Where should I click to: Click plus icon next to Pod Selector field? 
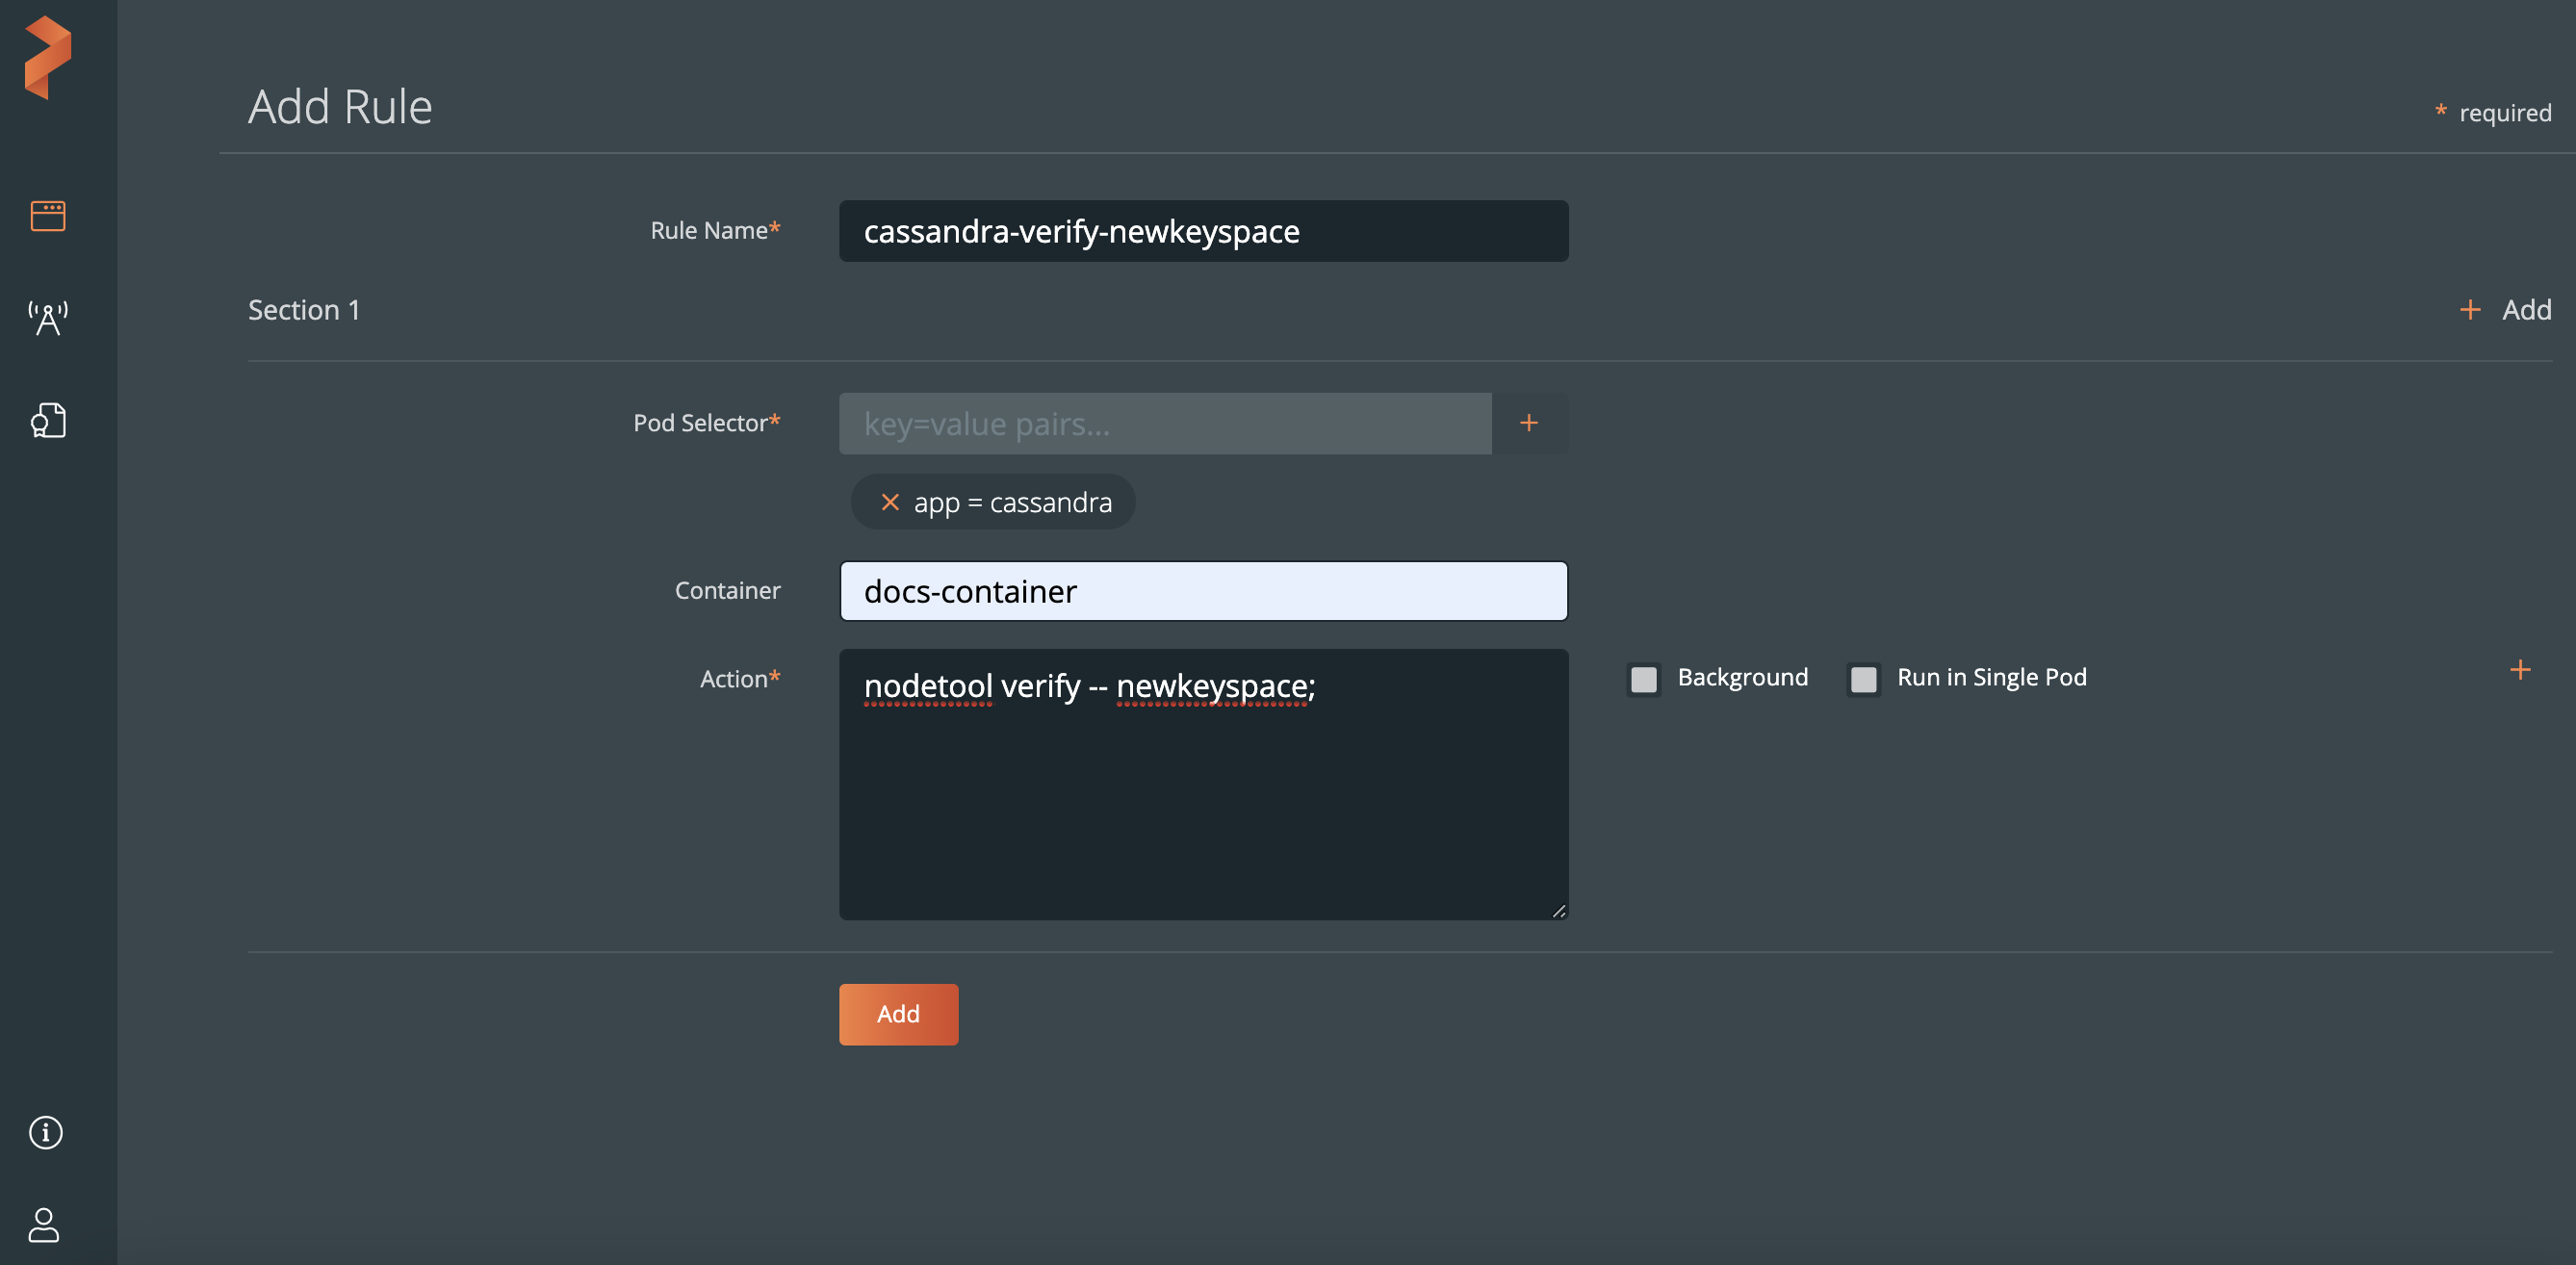coord(1528,423)
